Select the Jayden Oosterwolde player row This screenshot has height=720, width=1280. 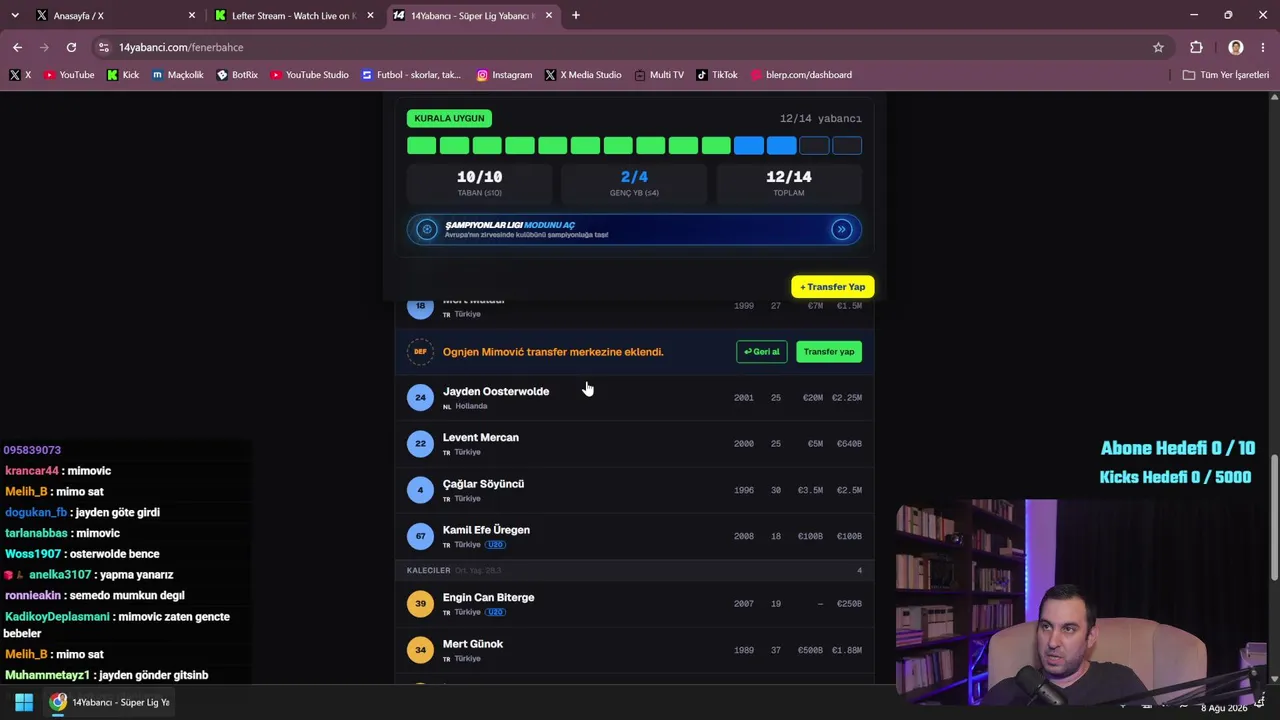pos(634,398)
